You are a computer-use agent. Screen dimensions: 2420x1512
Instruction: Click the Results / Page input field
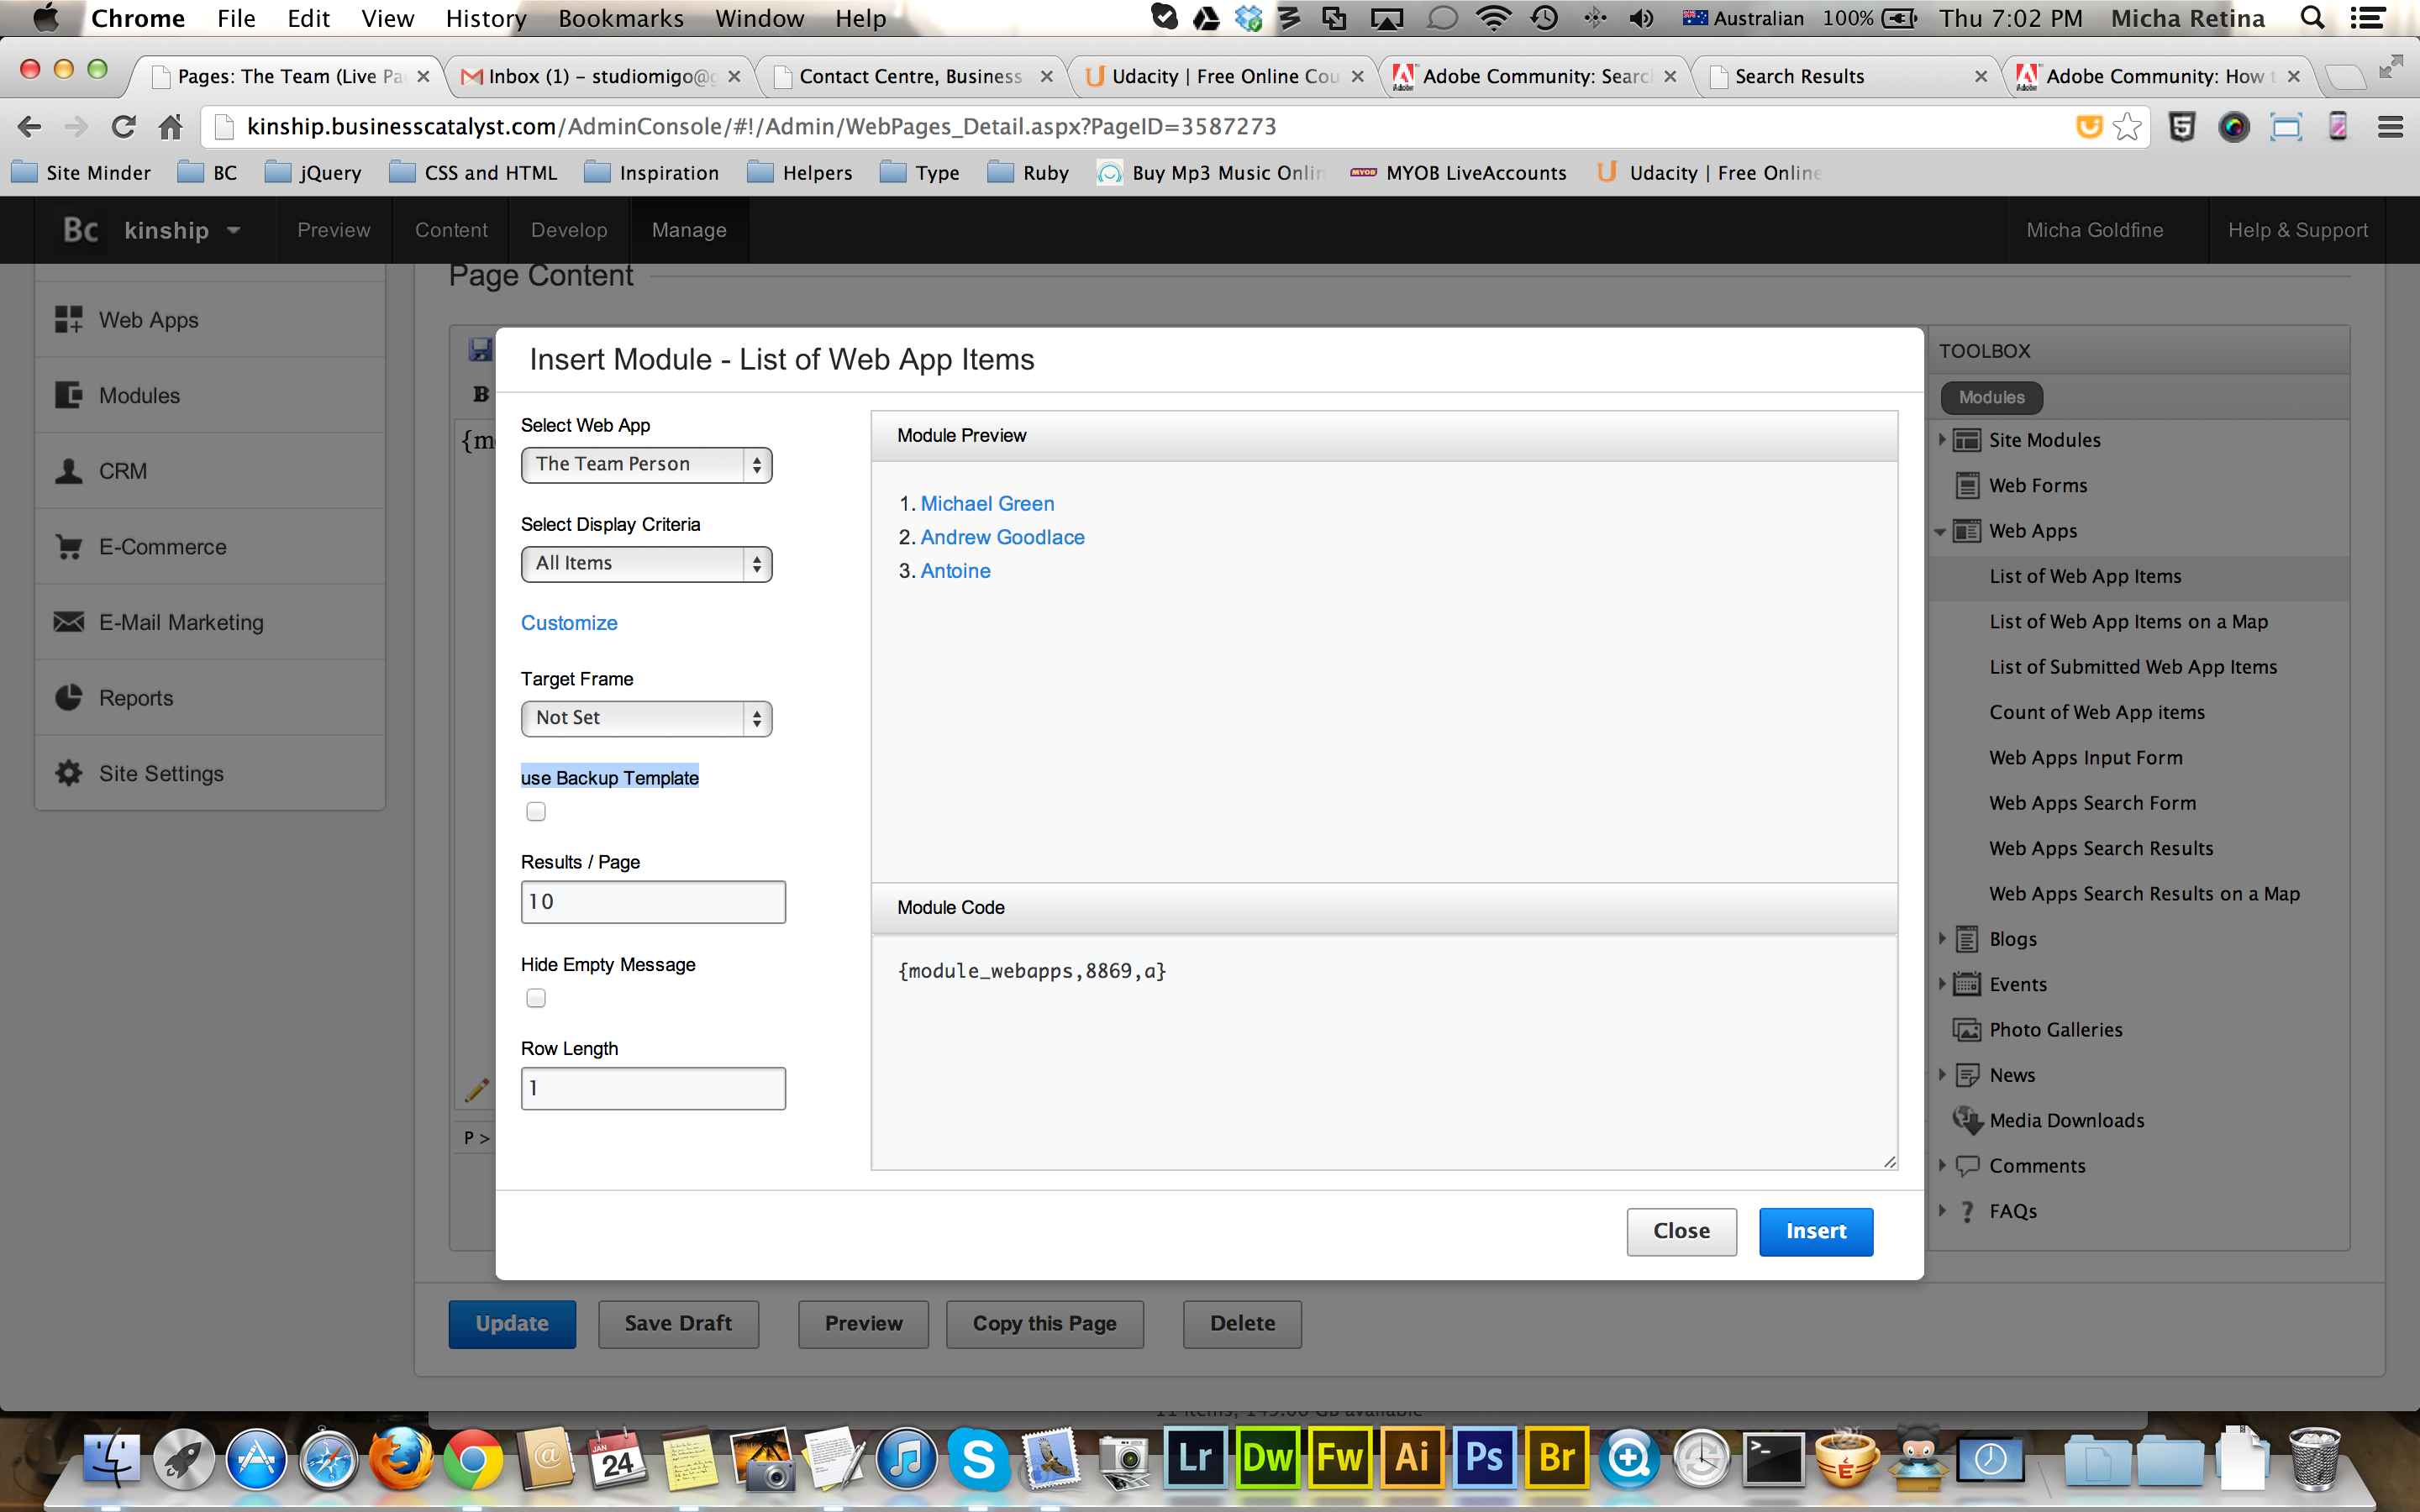653,902
